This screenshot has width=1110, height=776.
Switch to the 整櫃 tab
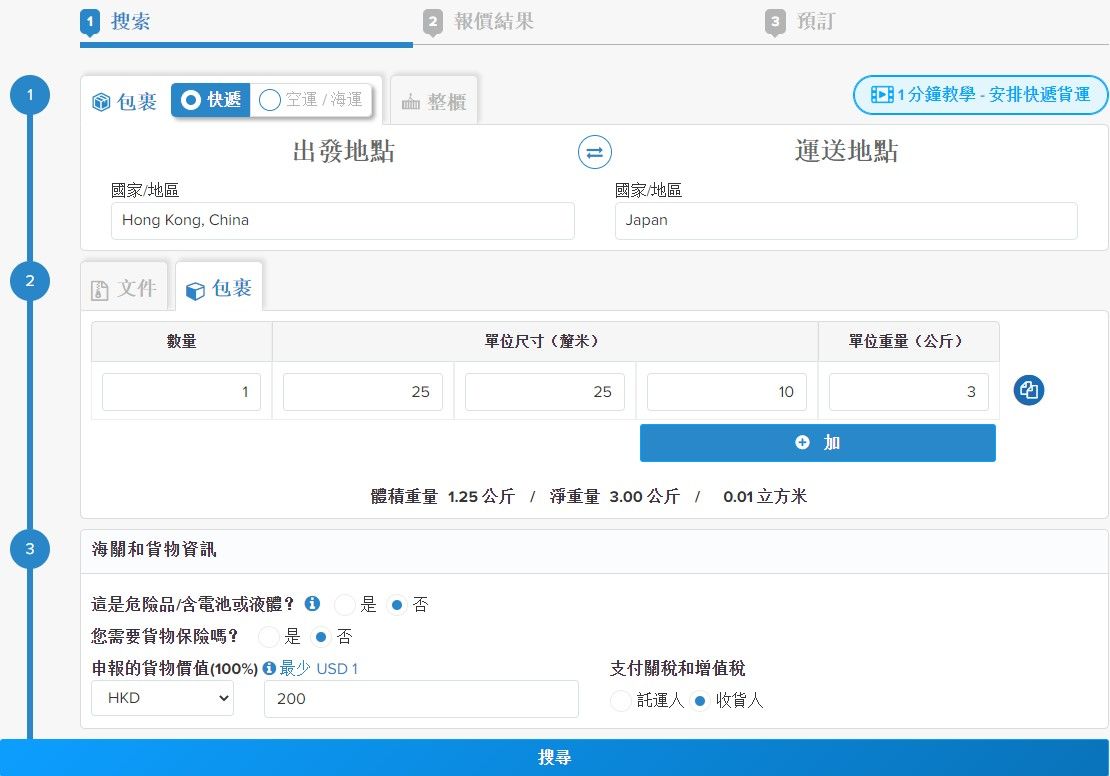434,101
